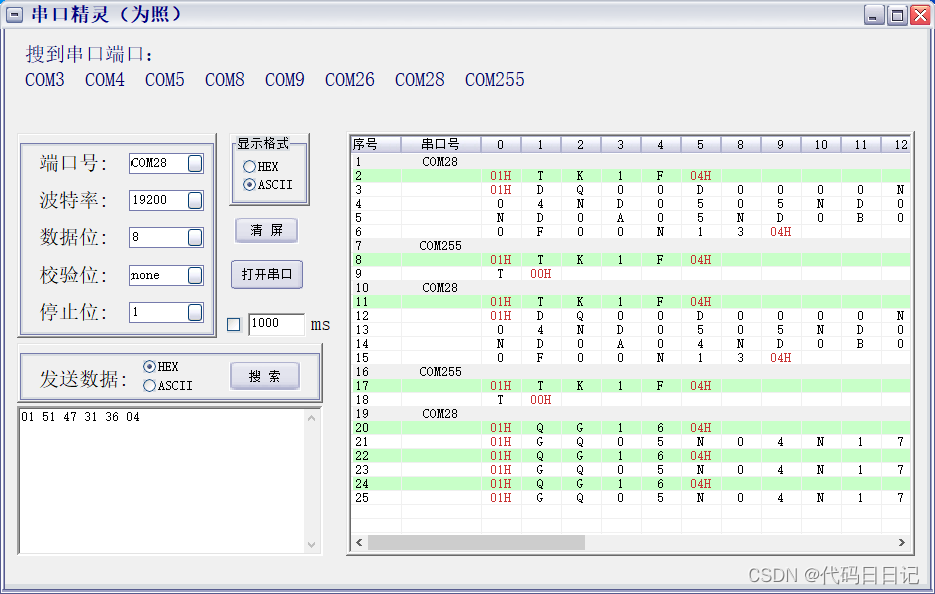Click the table scrollbar right arrow

[902, 542]
